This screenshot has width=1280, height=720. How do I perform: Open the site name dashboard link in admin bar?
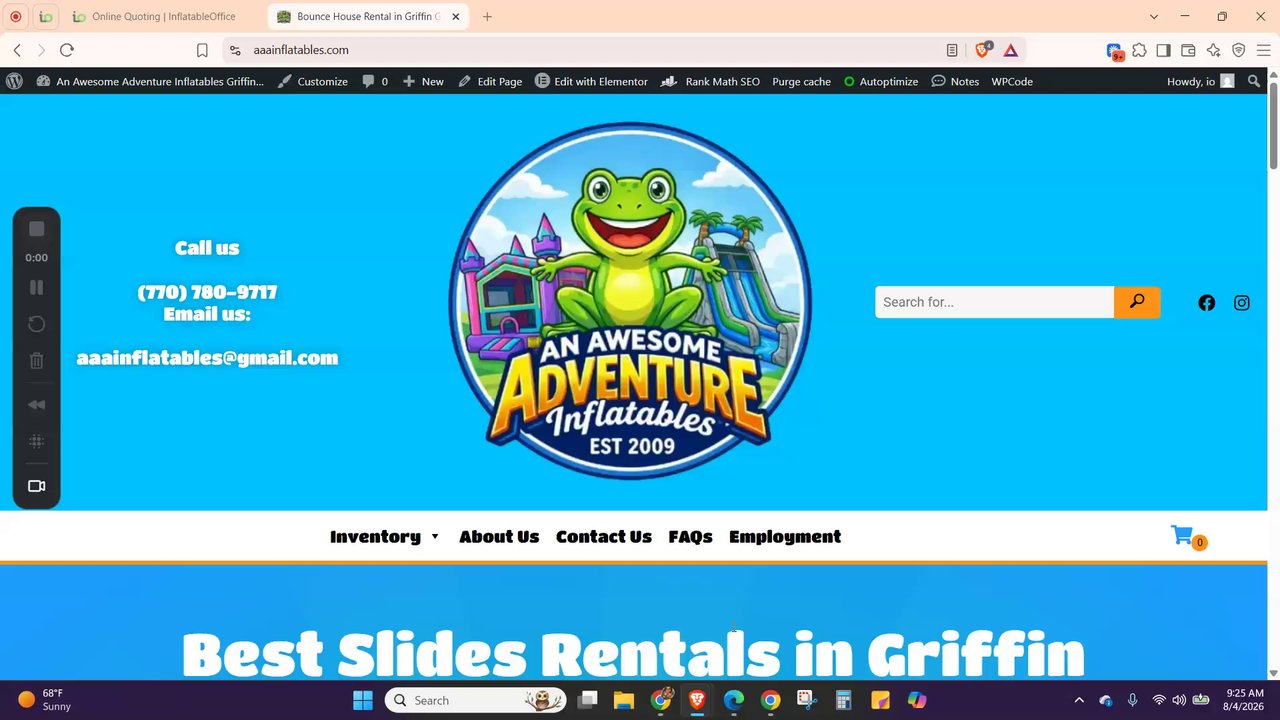pyautogui.click(x=150, y=81)
